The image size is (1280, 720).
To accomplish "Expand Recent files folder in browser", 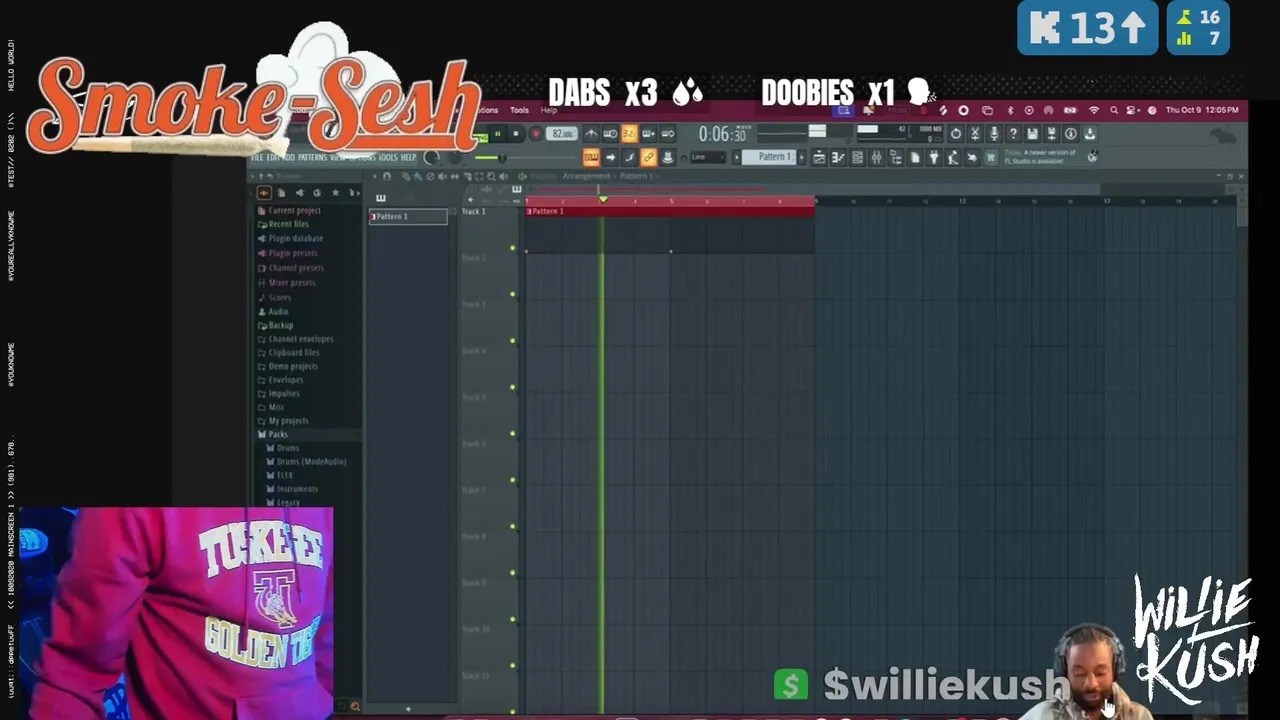I will (x=284, y=224).
